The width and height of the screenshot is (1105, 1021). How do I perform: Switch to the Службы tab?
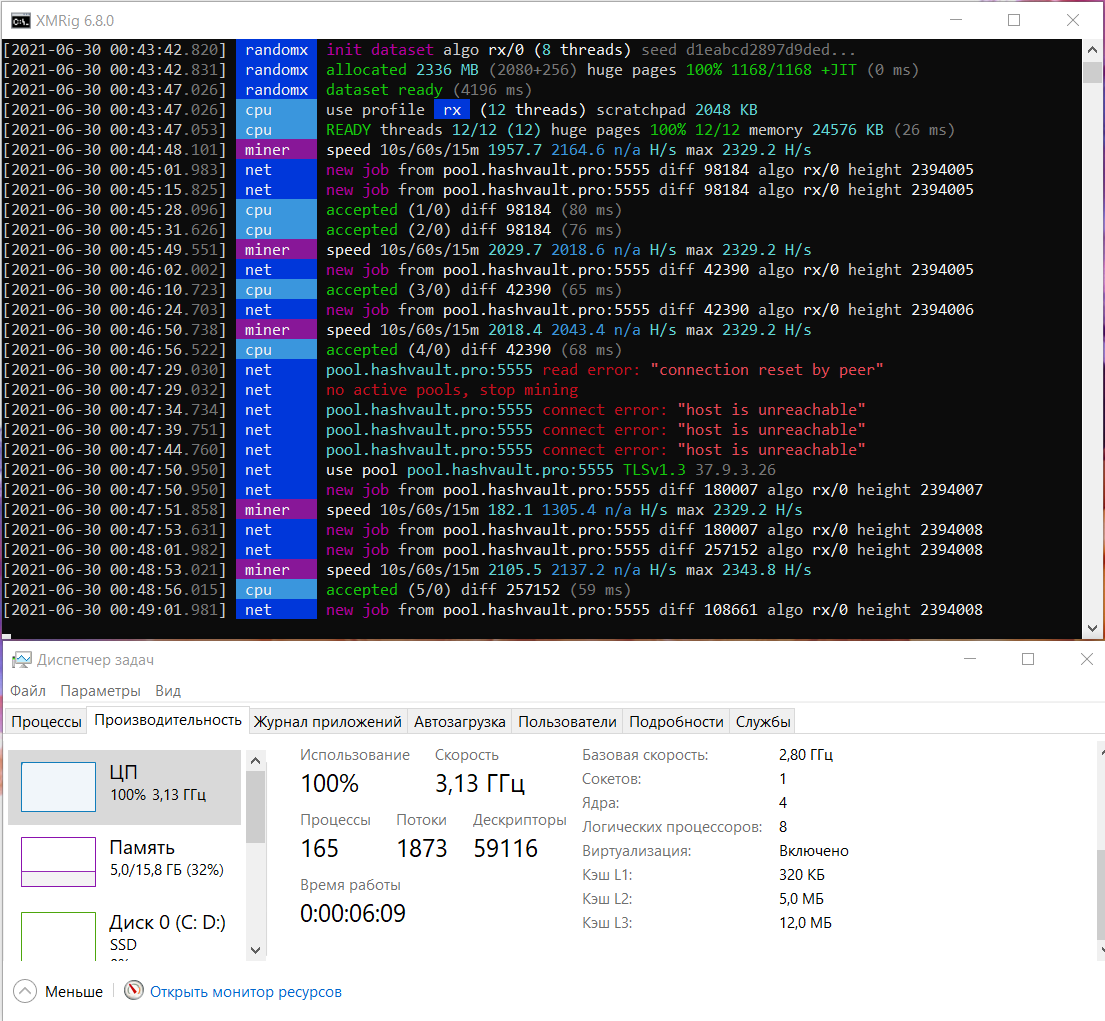[x=763, y=722]
